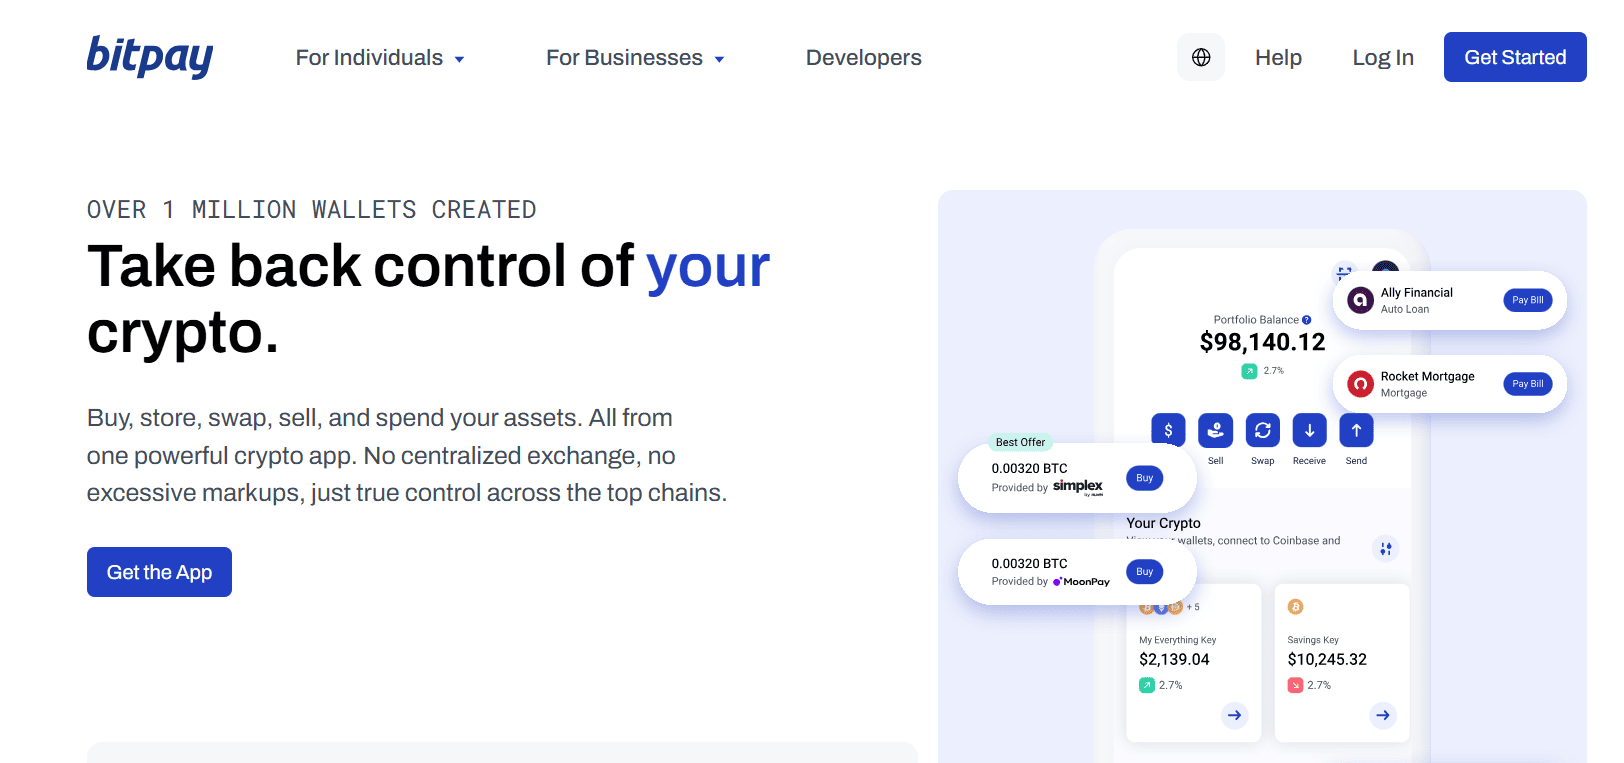Click the Your Crypto filter settings icon
Screen dimensions: 1624x763
[x=1385, y=548]
